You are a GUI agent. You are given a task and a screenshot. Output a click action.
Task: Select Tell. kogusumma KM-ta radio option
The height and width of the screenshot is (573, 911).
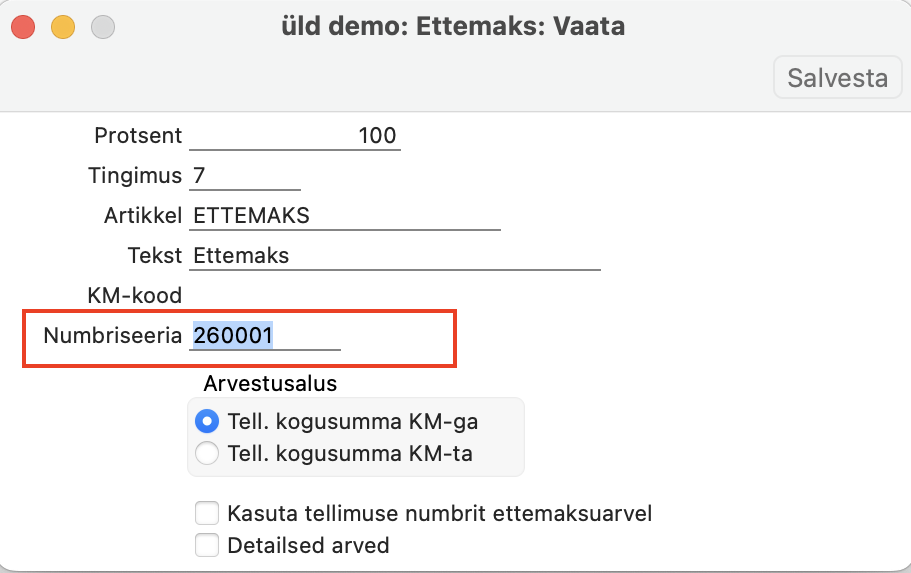[208, 454]
